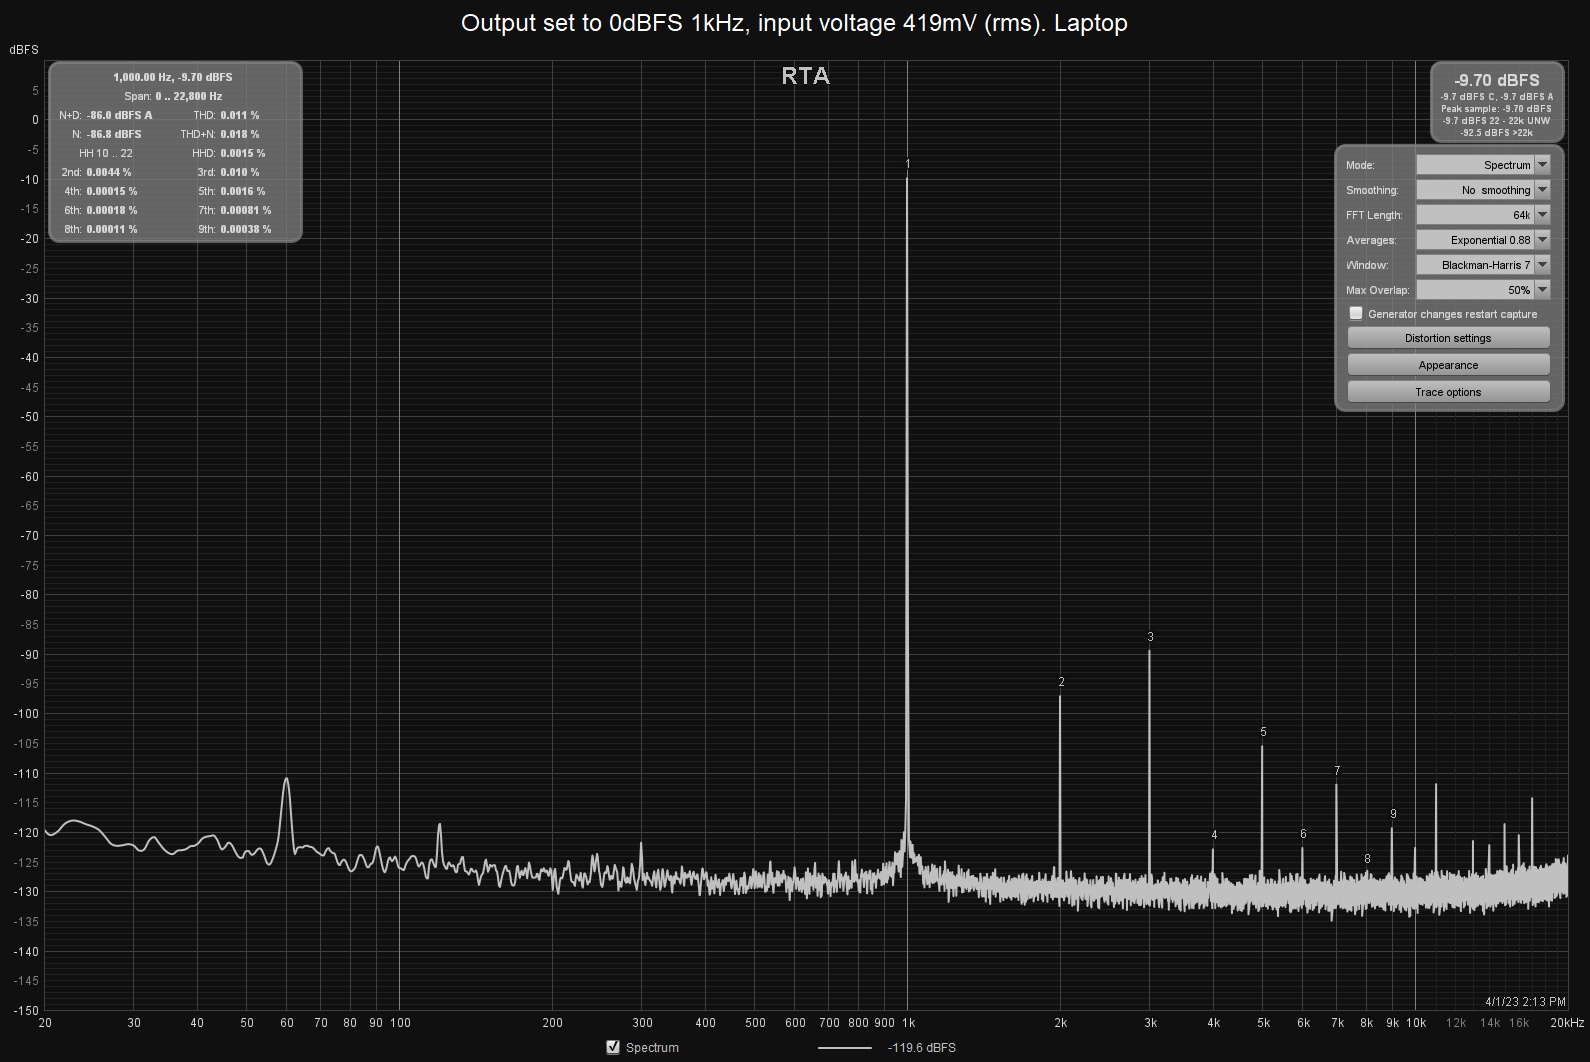Click the HHD 0.0015 % value
Viewport: 1590px width, 1062px height.
point(243,153)
